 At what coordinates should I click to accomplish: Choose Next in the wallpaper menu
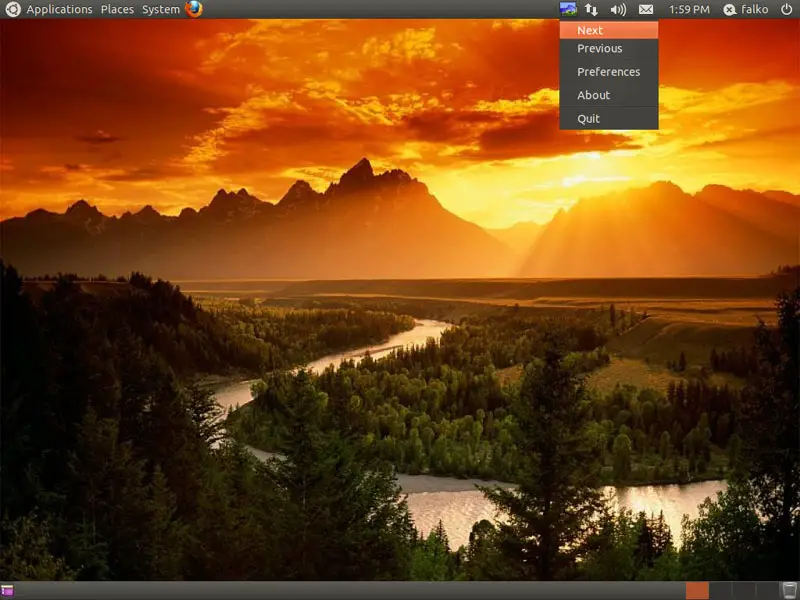coord(609,30)
